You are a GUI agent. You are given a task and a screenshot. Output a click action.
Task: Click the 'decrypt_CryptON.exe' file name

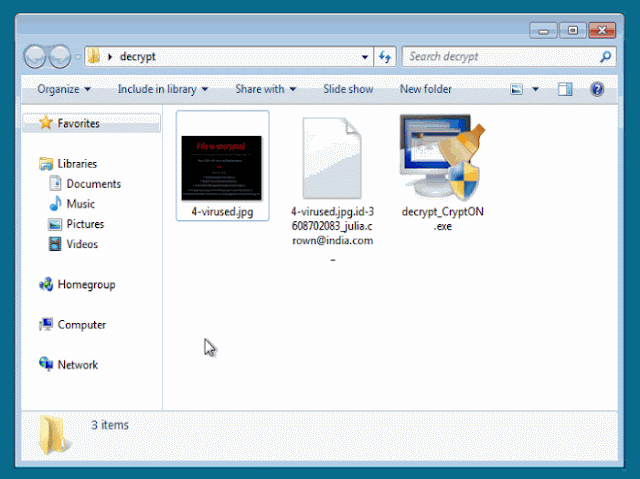click(443, 219)
